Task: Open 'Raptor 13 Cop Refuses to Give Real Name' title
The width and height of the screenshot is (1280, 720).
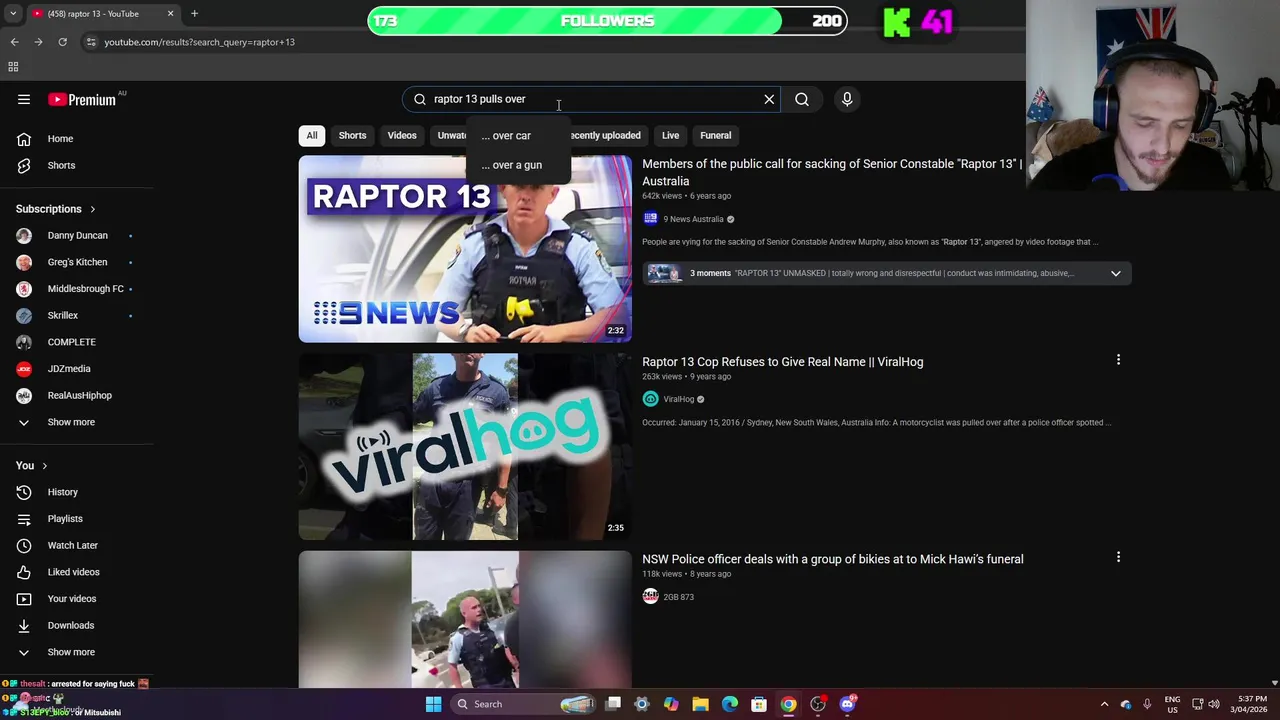Action: tap(783, 362)
